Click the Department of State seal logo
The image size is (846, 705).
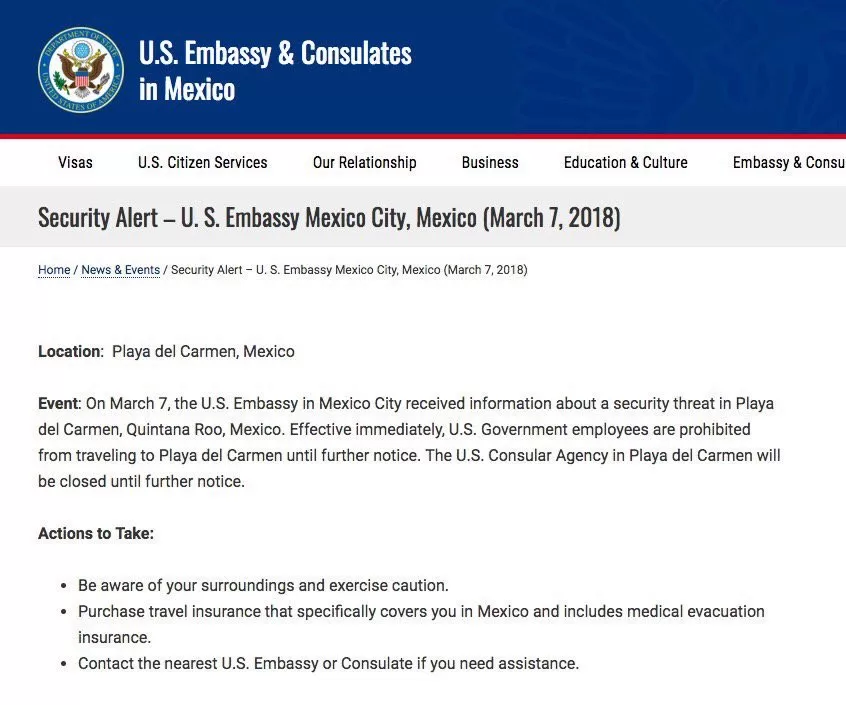click(81, 70)
